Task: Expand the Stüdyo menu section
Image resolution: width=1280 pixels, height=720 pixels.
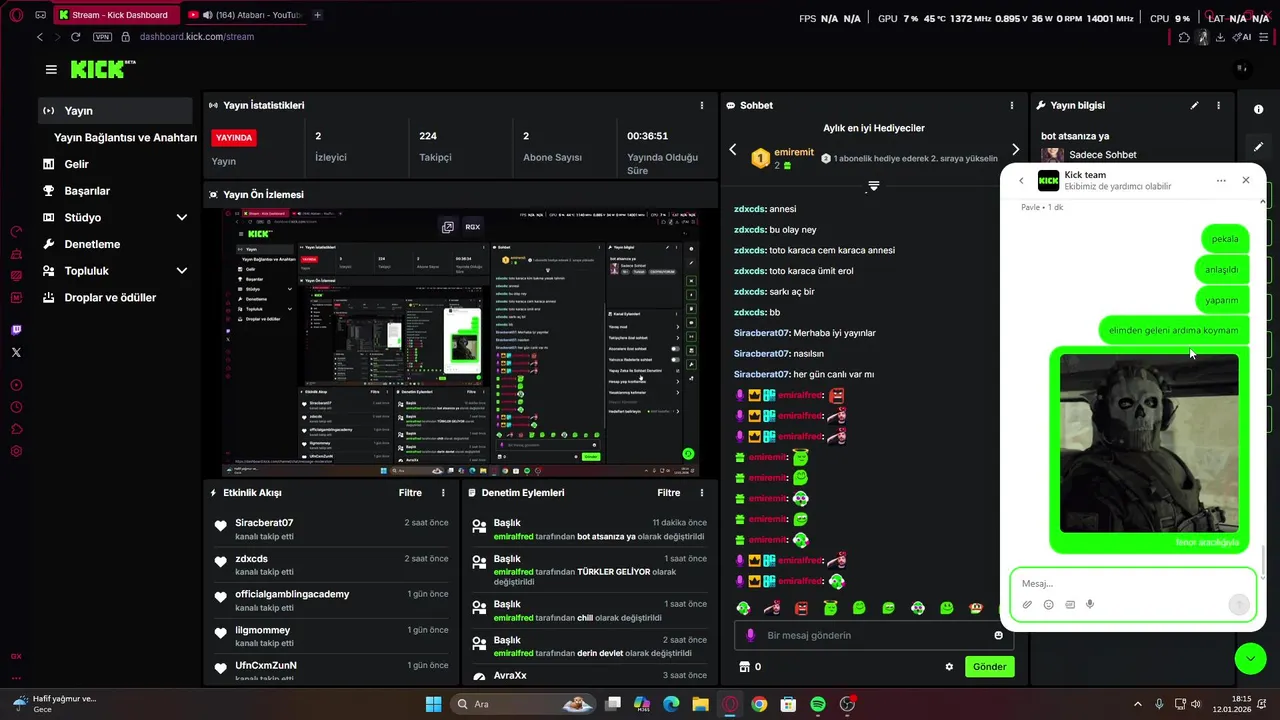Action: pos(181,217)
